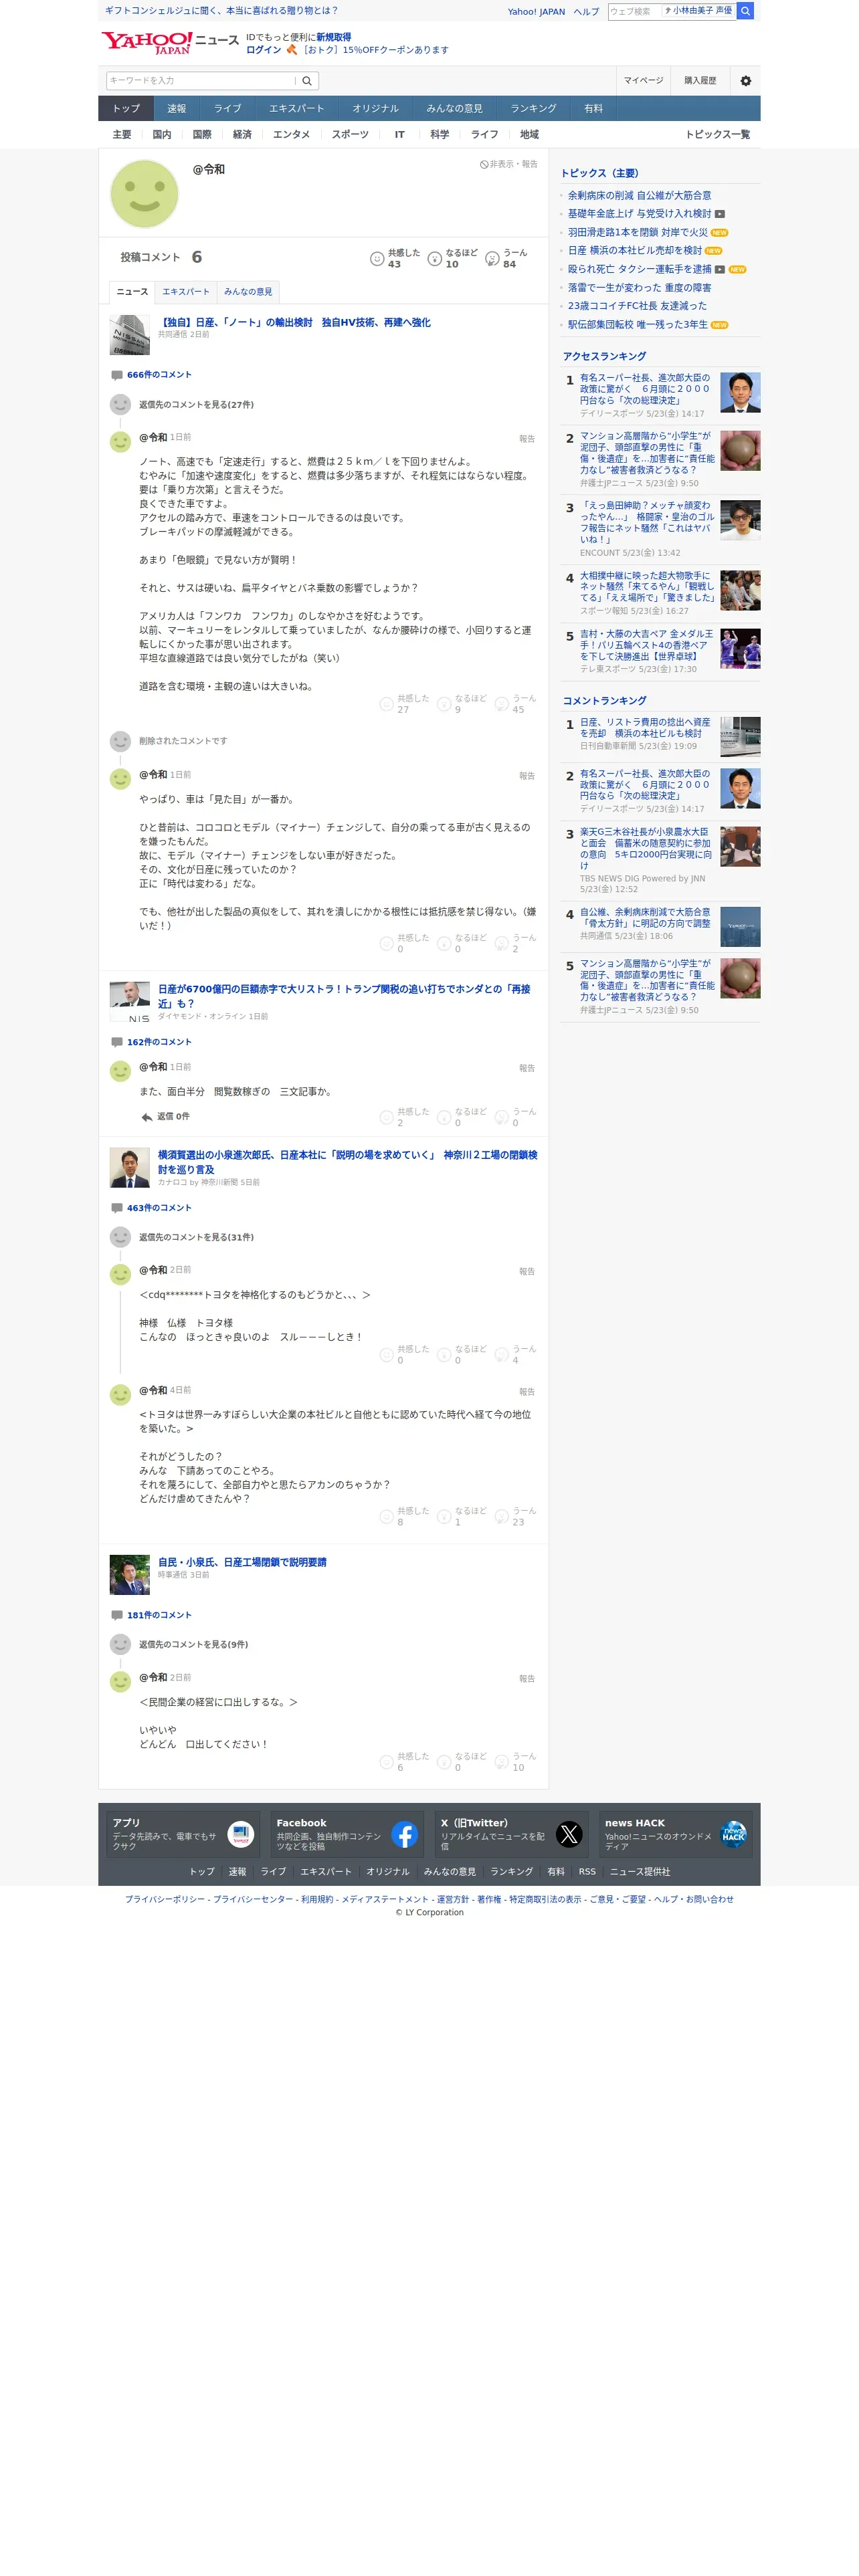
Task: Click 共感した icon on the ノート comment
Action: (386, 704)
